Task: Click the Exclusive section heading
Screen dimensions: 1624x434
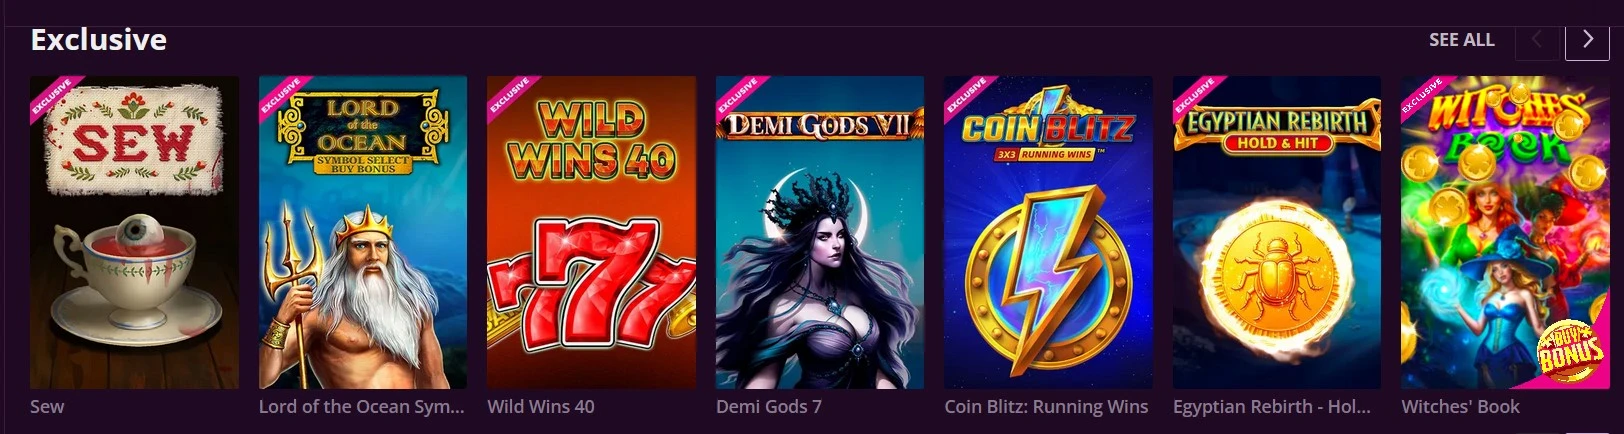Action: pos(99,40)
